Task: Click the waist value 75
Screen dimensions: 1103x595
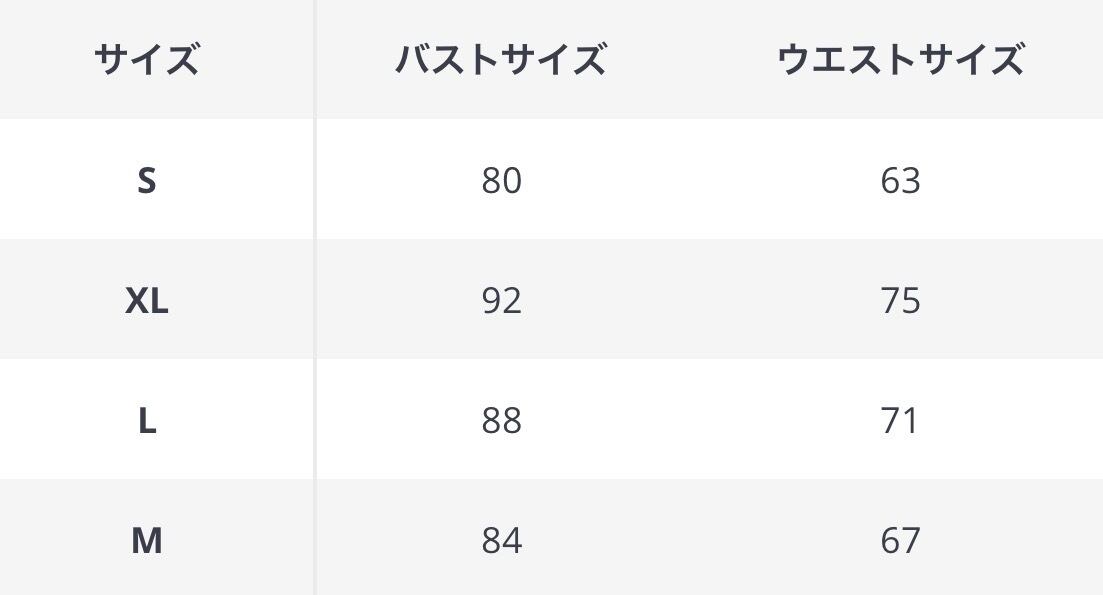Action: [900, 301]
